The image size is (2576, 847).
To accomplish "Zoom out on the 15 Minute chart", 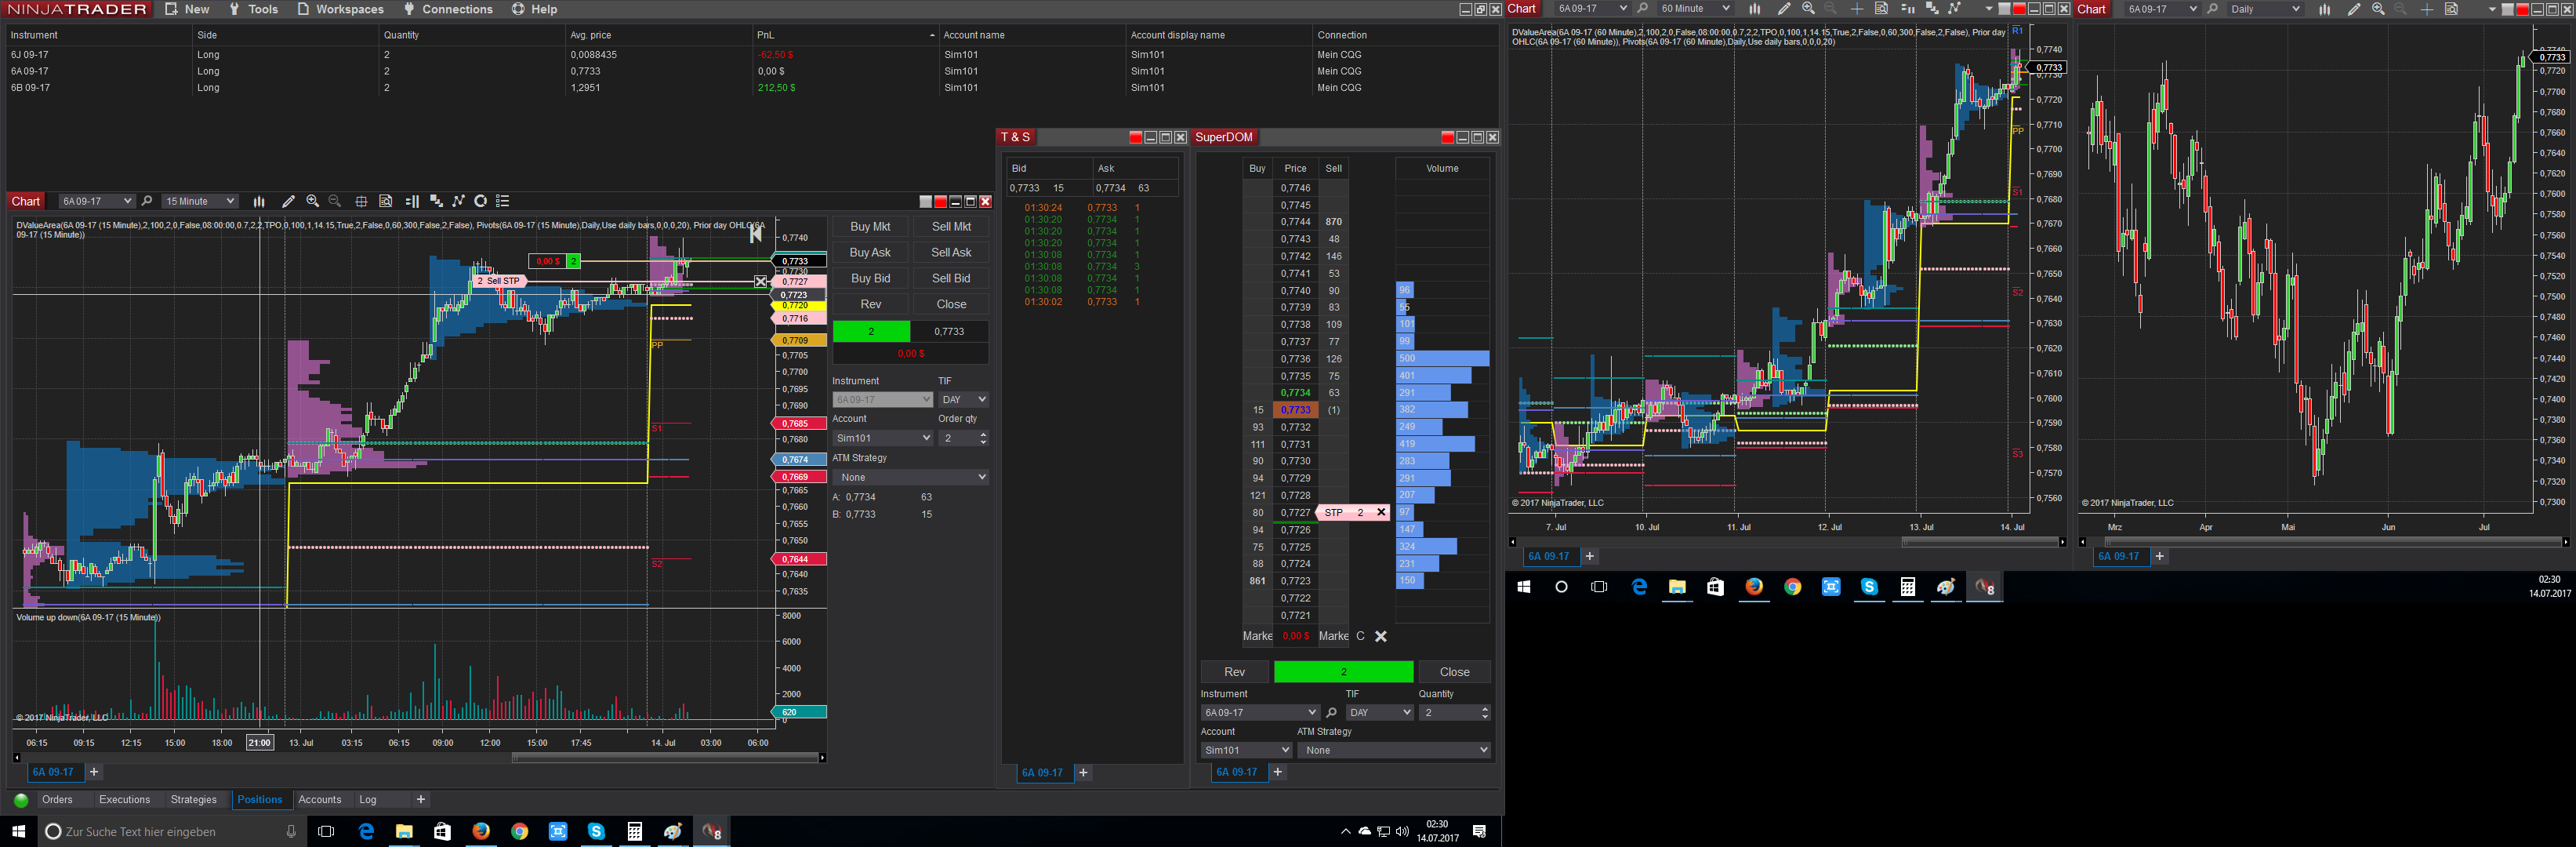I will pyautogui.click(x=335, y=201).
